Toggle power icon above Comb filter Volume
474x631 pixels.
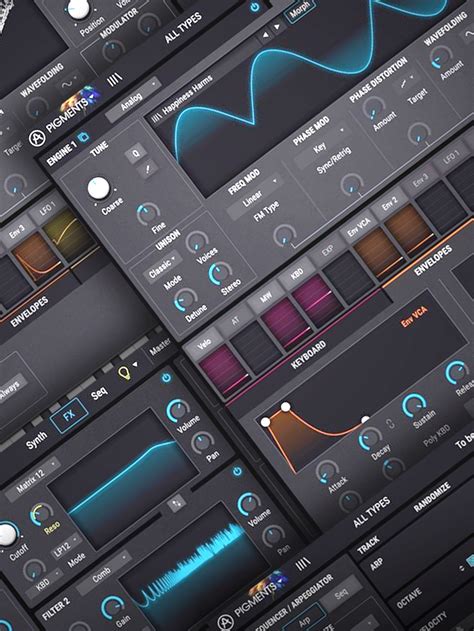[x=237, y=471]
